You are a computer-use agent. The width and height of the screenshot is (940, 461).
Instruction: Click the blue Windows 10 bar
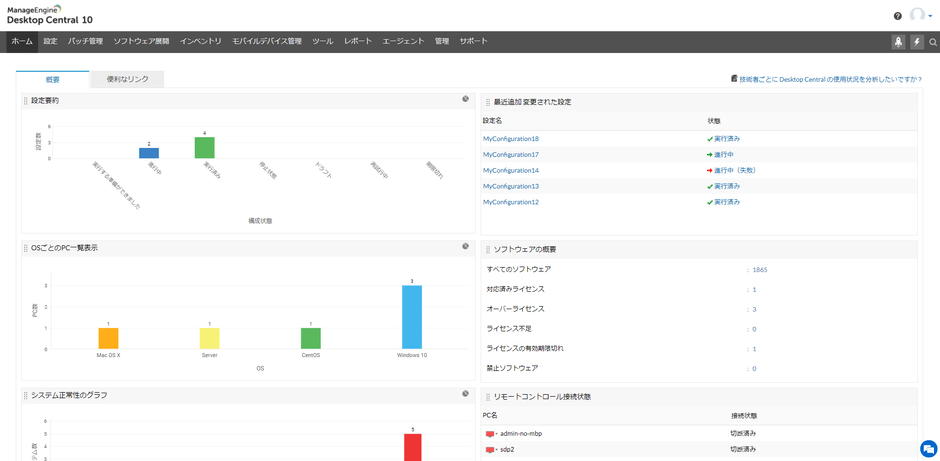coord(411,317)
